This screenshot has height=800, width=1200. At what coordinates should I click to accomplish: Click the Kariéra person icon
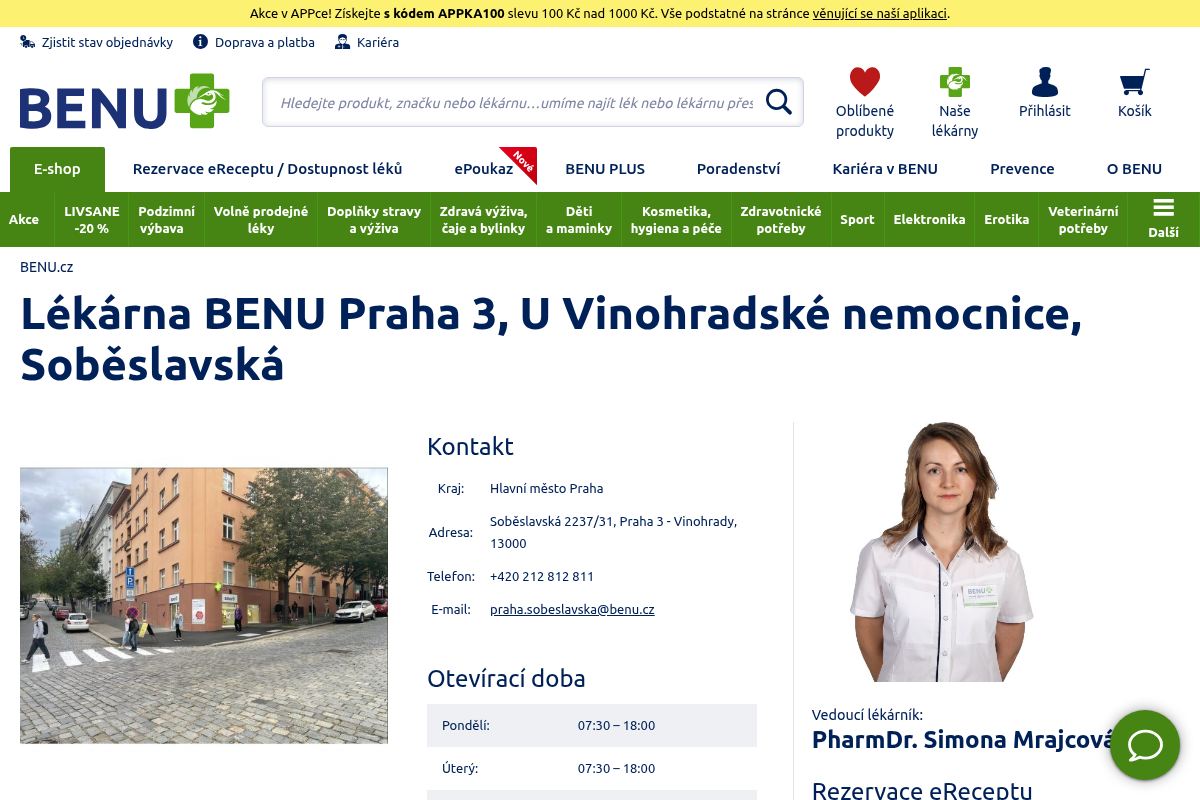pos(343,42)
